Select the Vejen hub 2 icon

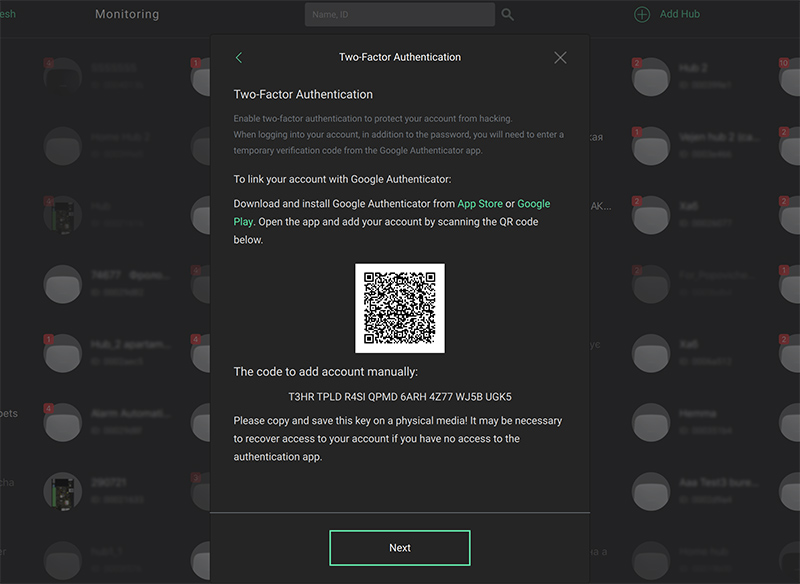click(x=651, y=146)
